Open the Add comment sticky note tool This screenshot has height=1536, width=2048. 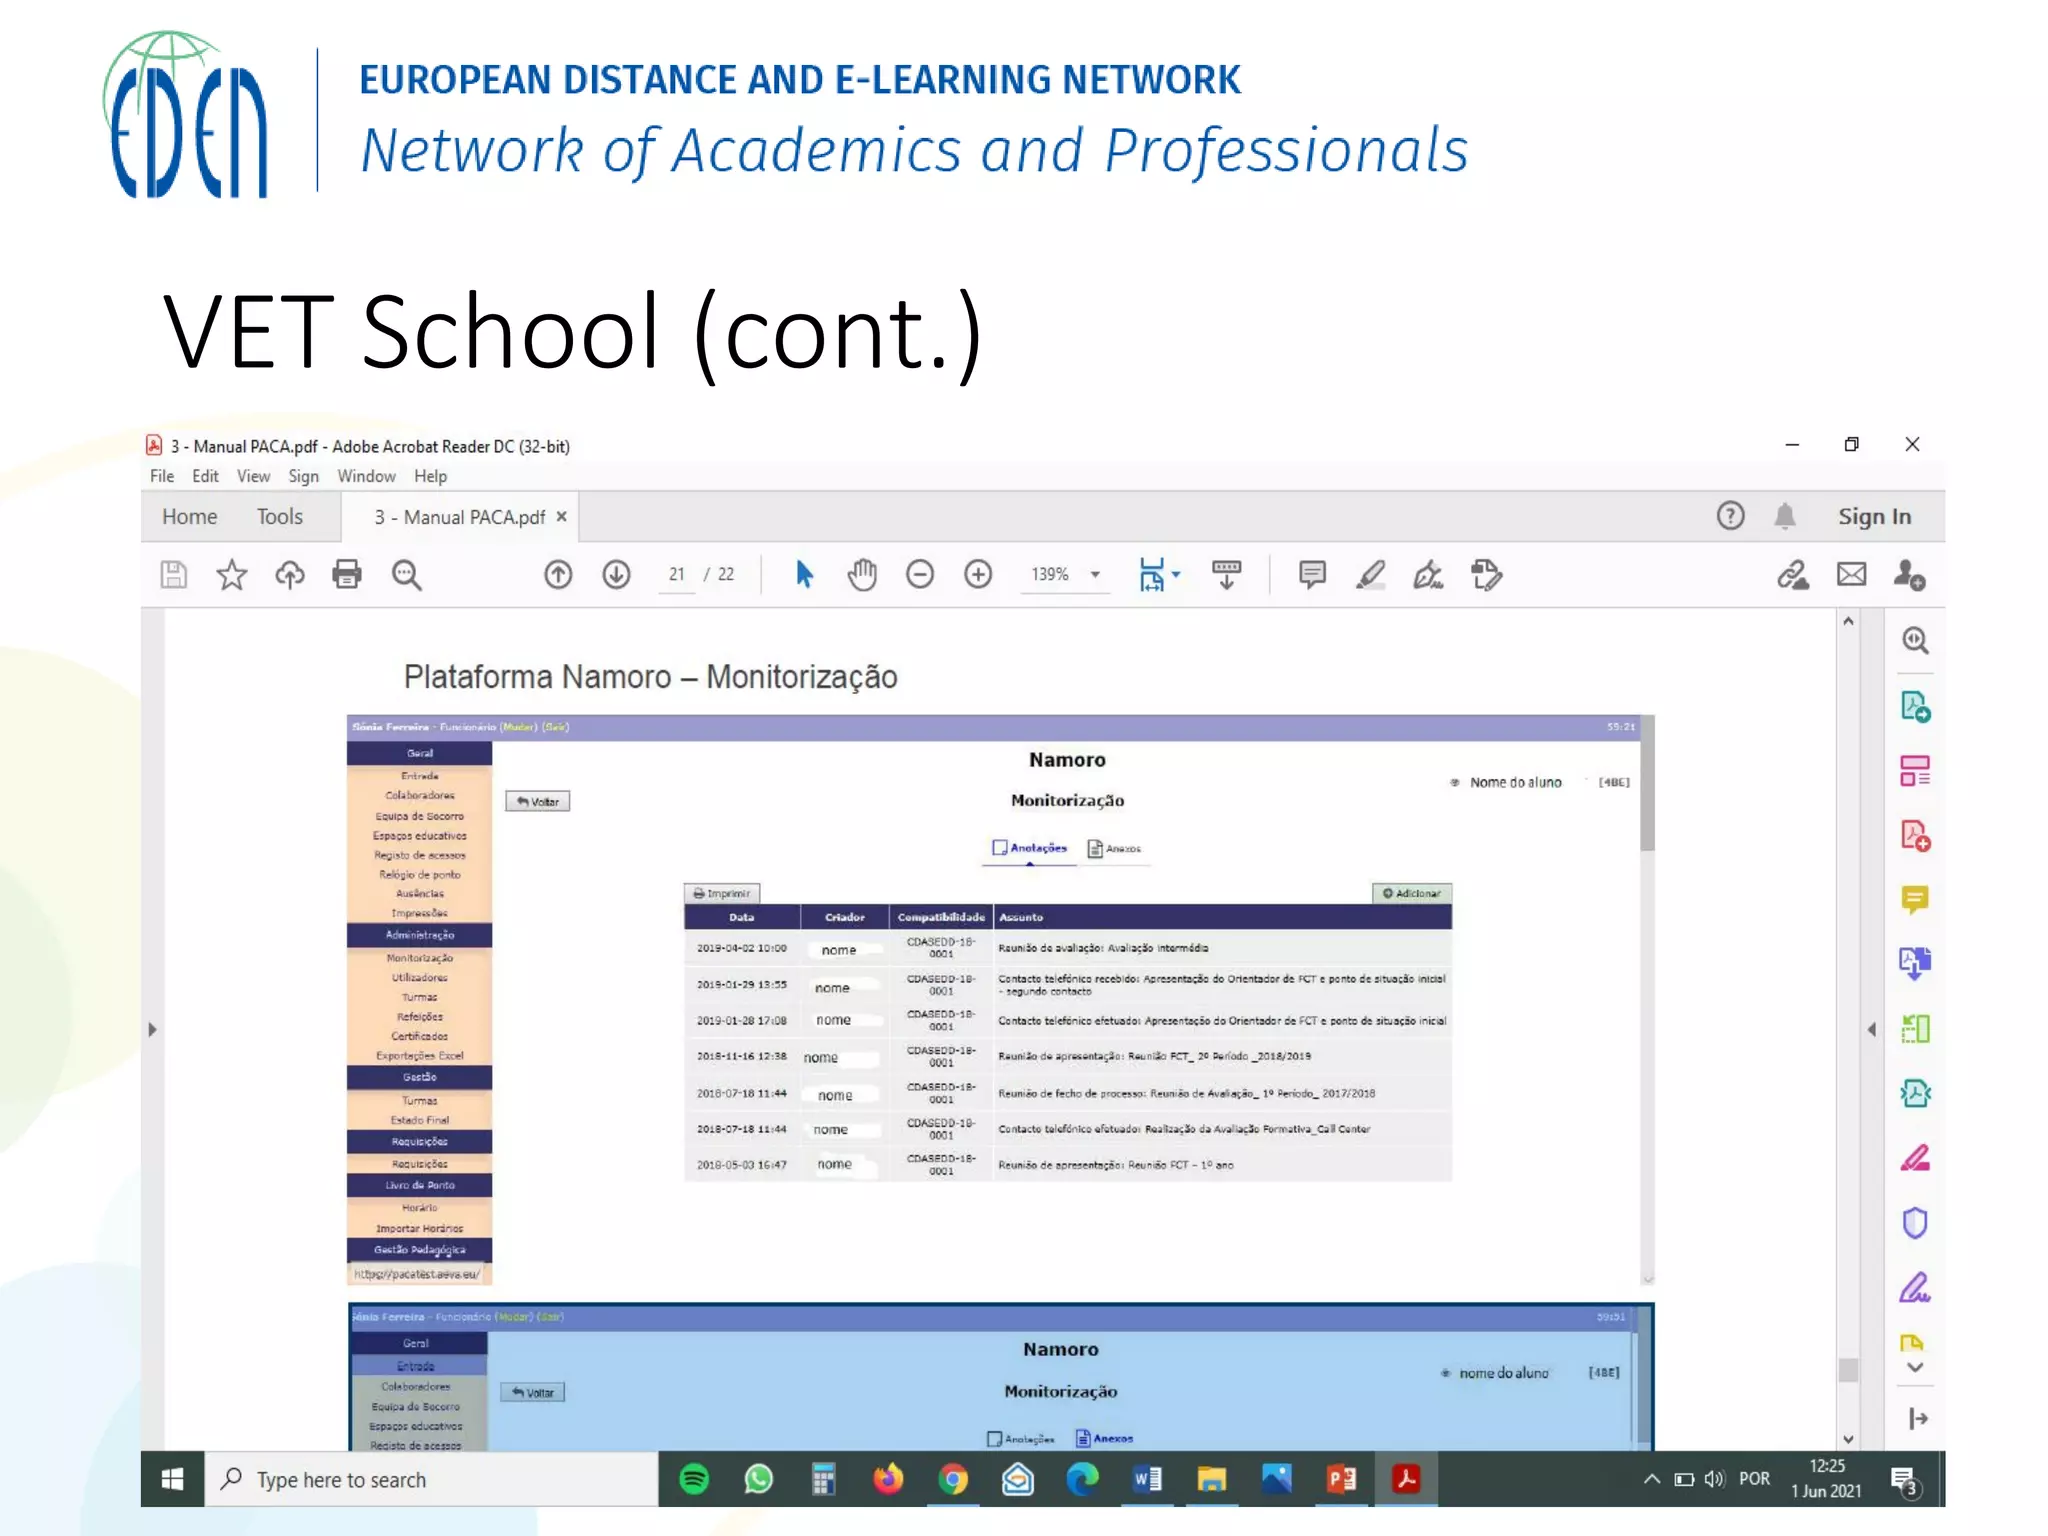1312,575
